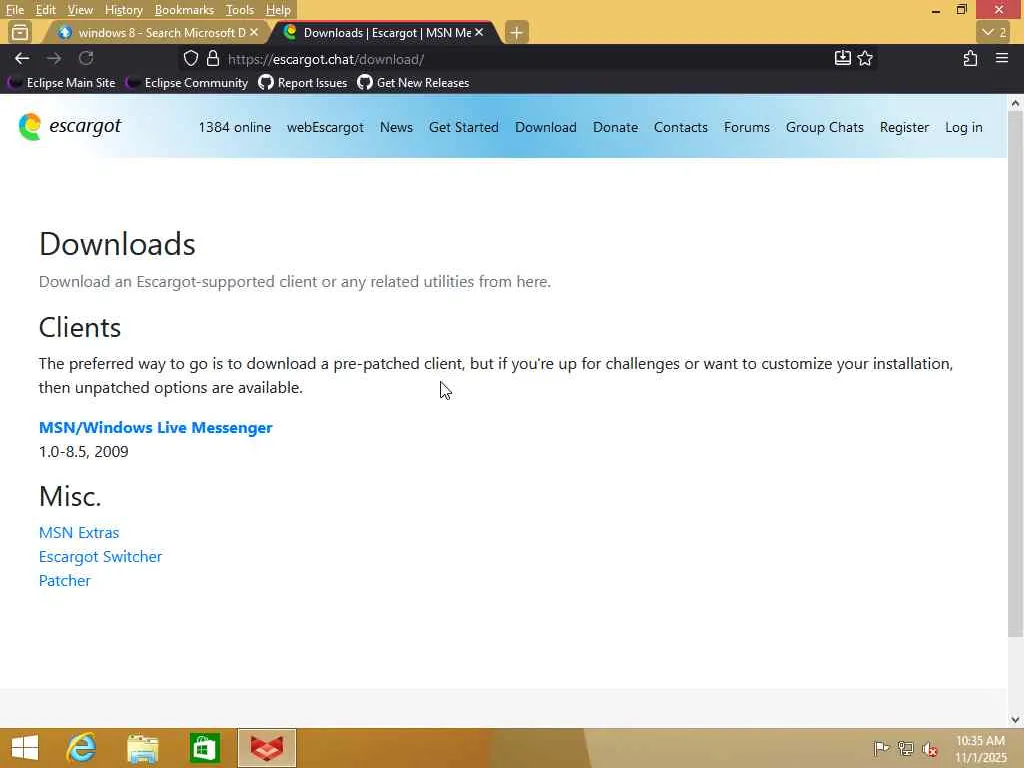Open Windows Store from taskbar

coord(204,748)
